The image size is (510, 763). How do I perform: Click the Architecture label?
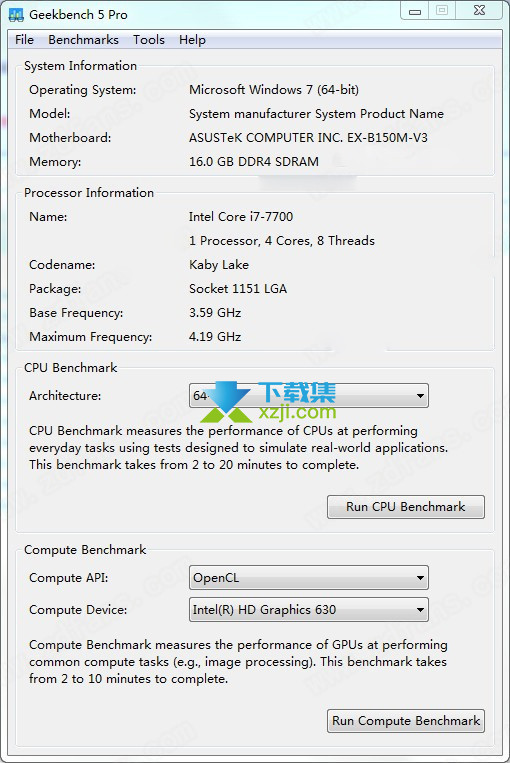[x=65, y=396]
